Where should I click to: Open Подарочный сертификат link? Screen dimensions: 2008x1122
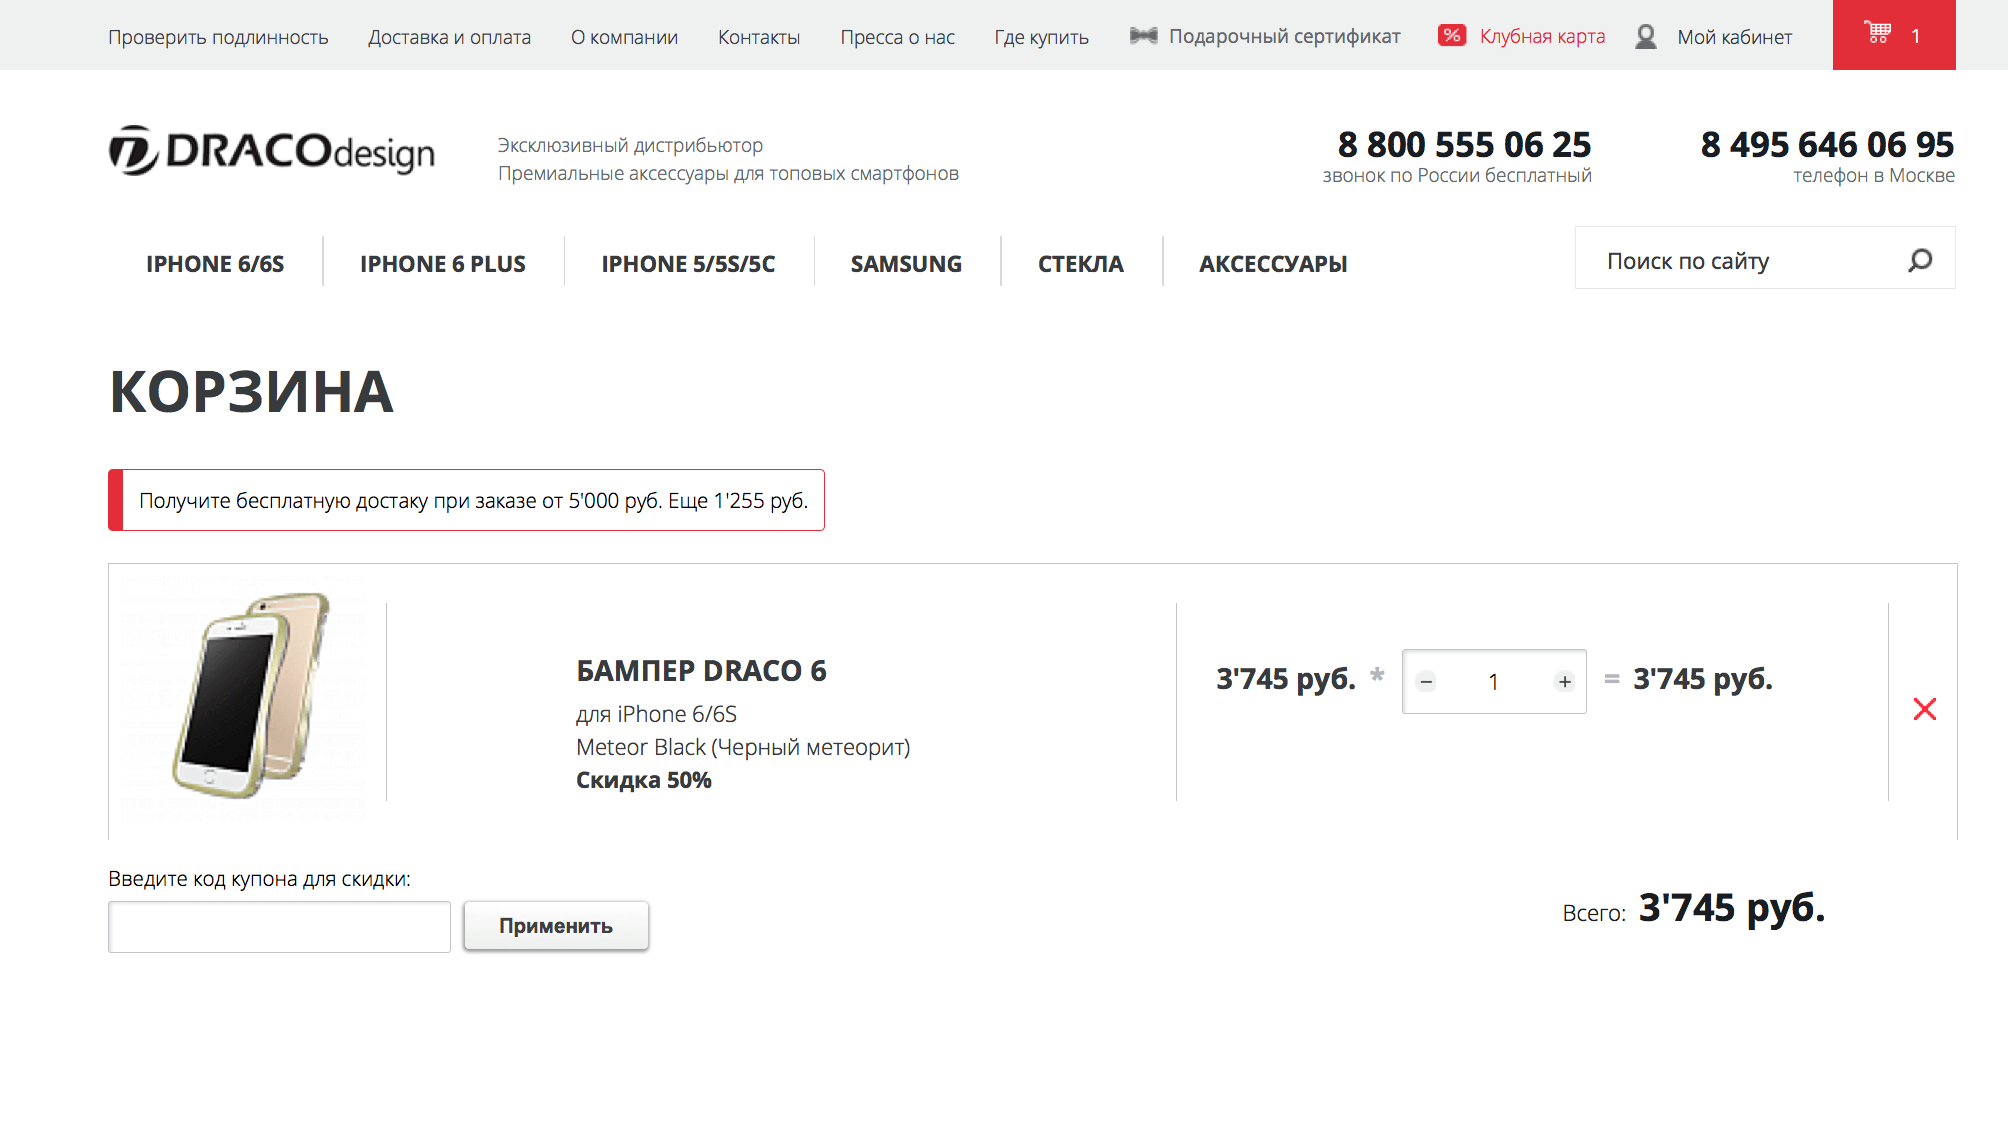[x=1284, y=37]
